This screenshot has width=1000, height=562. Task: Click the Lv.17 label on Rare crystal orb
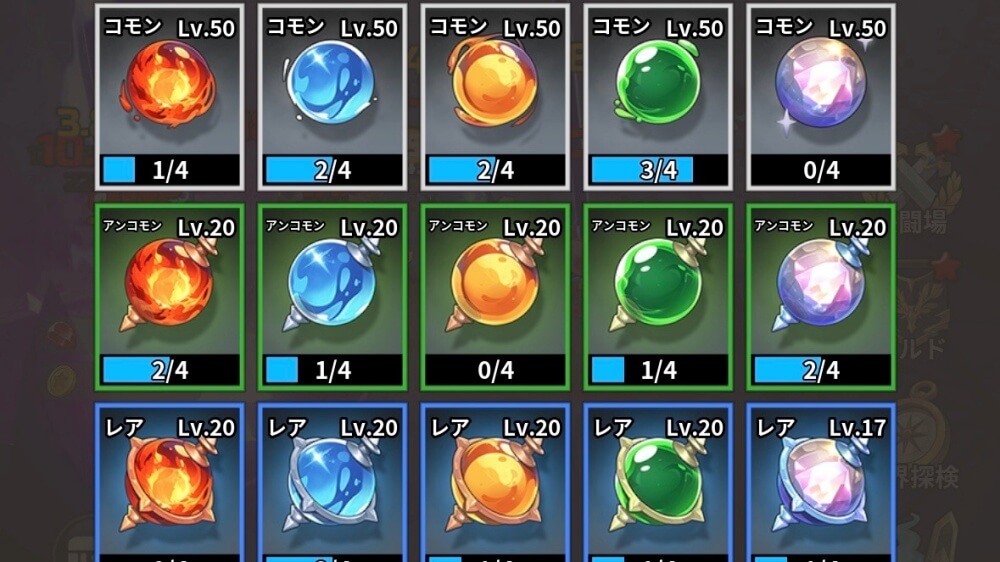[x=857, y=427]
